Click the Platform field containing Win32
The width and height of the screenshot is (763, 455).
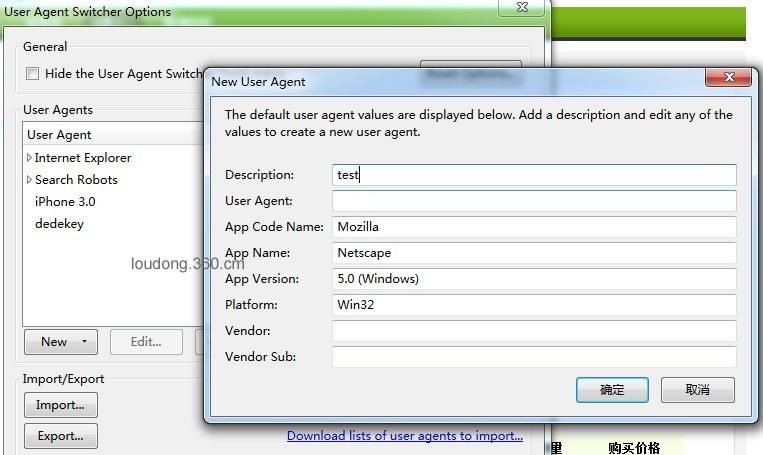534,305
